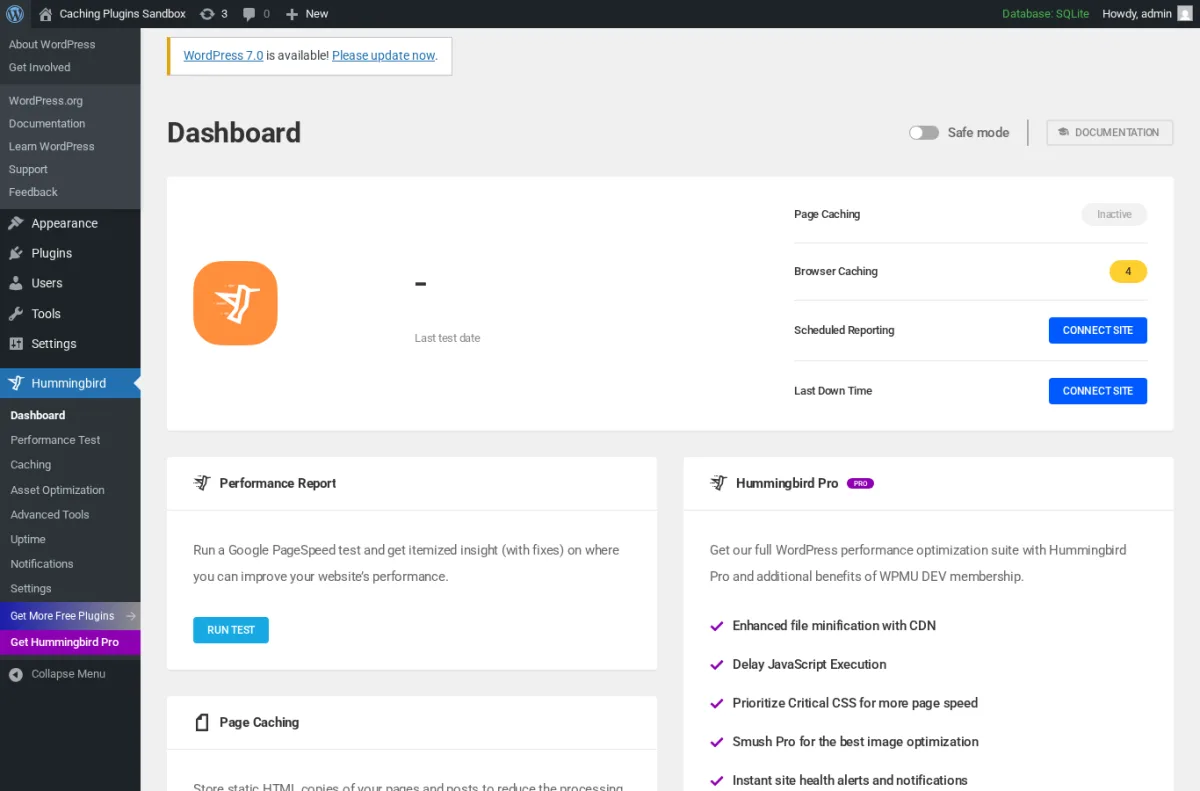The height and width of the screenshot is (791, 1200).
Task: Open About WordPress link
Action: pyautogui.click(x=52, y=44)
